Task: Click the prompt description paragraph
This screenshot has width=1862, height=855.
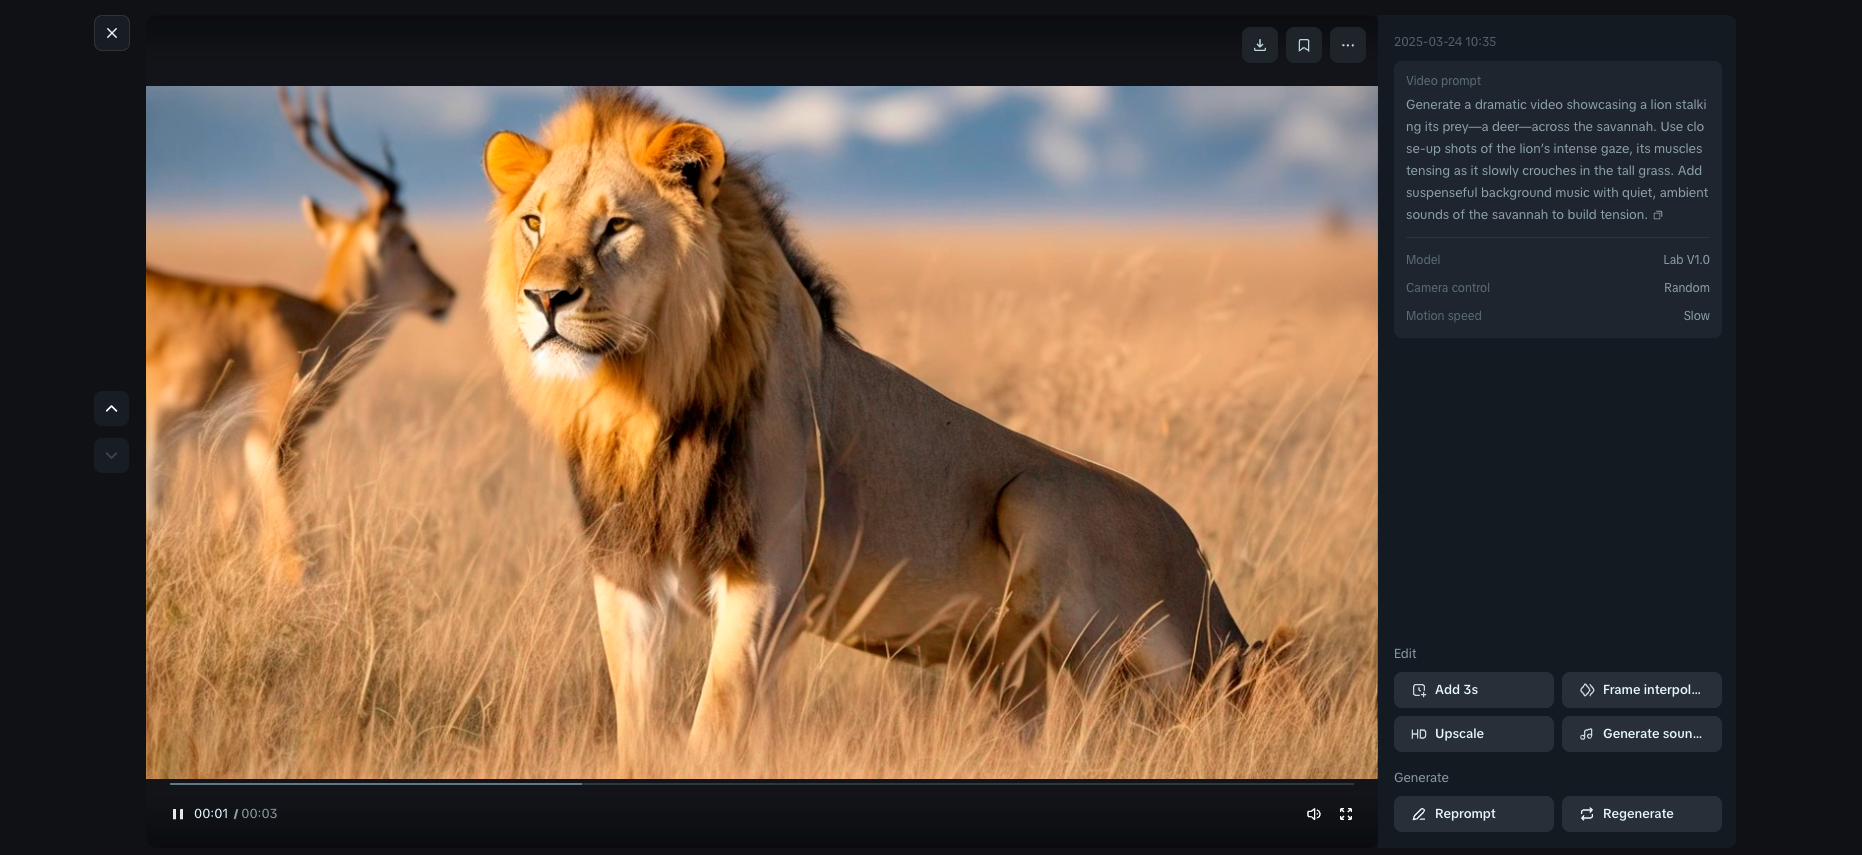Action: coord(1557,160)
